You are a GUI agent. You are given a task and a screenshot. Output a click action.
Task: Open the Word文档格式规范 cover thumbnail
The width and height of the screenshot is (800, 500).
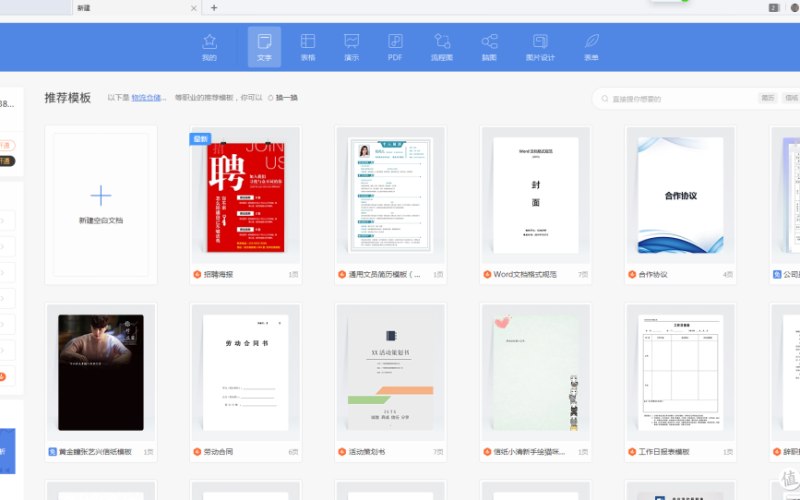click(536, 195)
